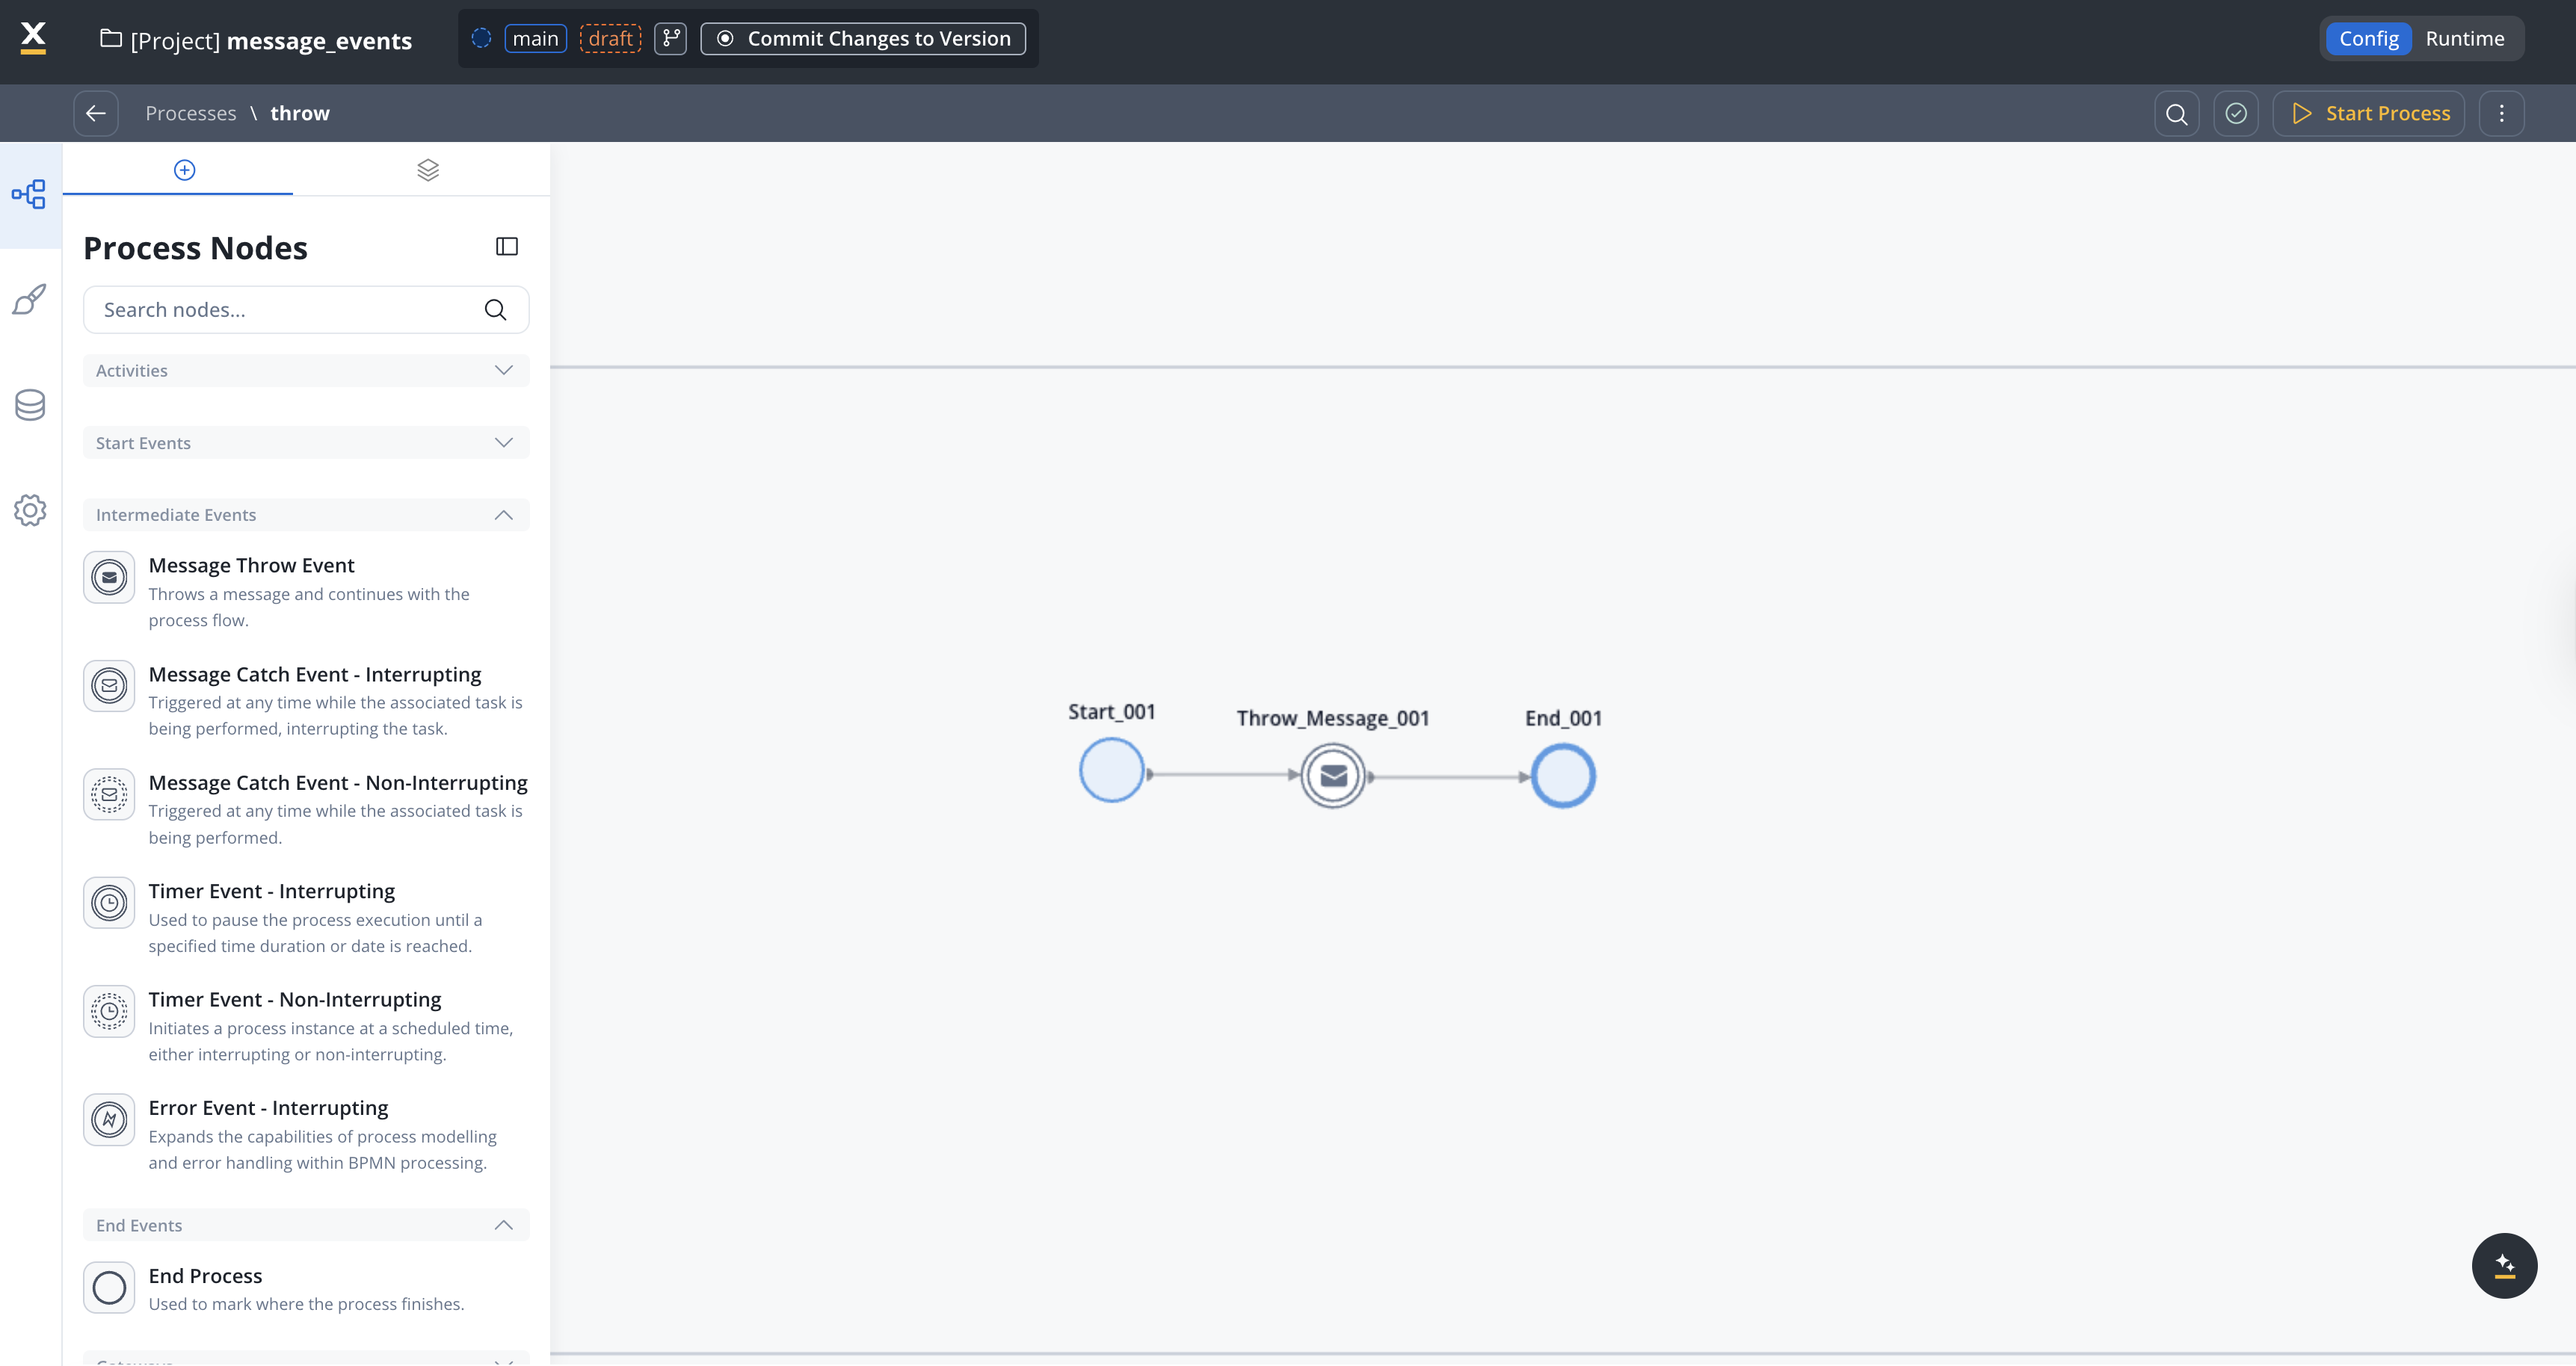
Task: Click Commit Changes to Version button
Action: [863, 39]
